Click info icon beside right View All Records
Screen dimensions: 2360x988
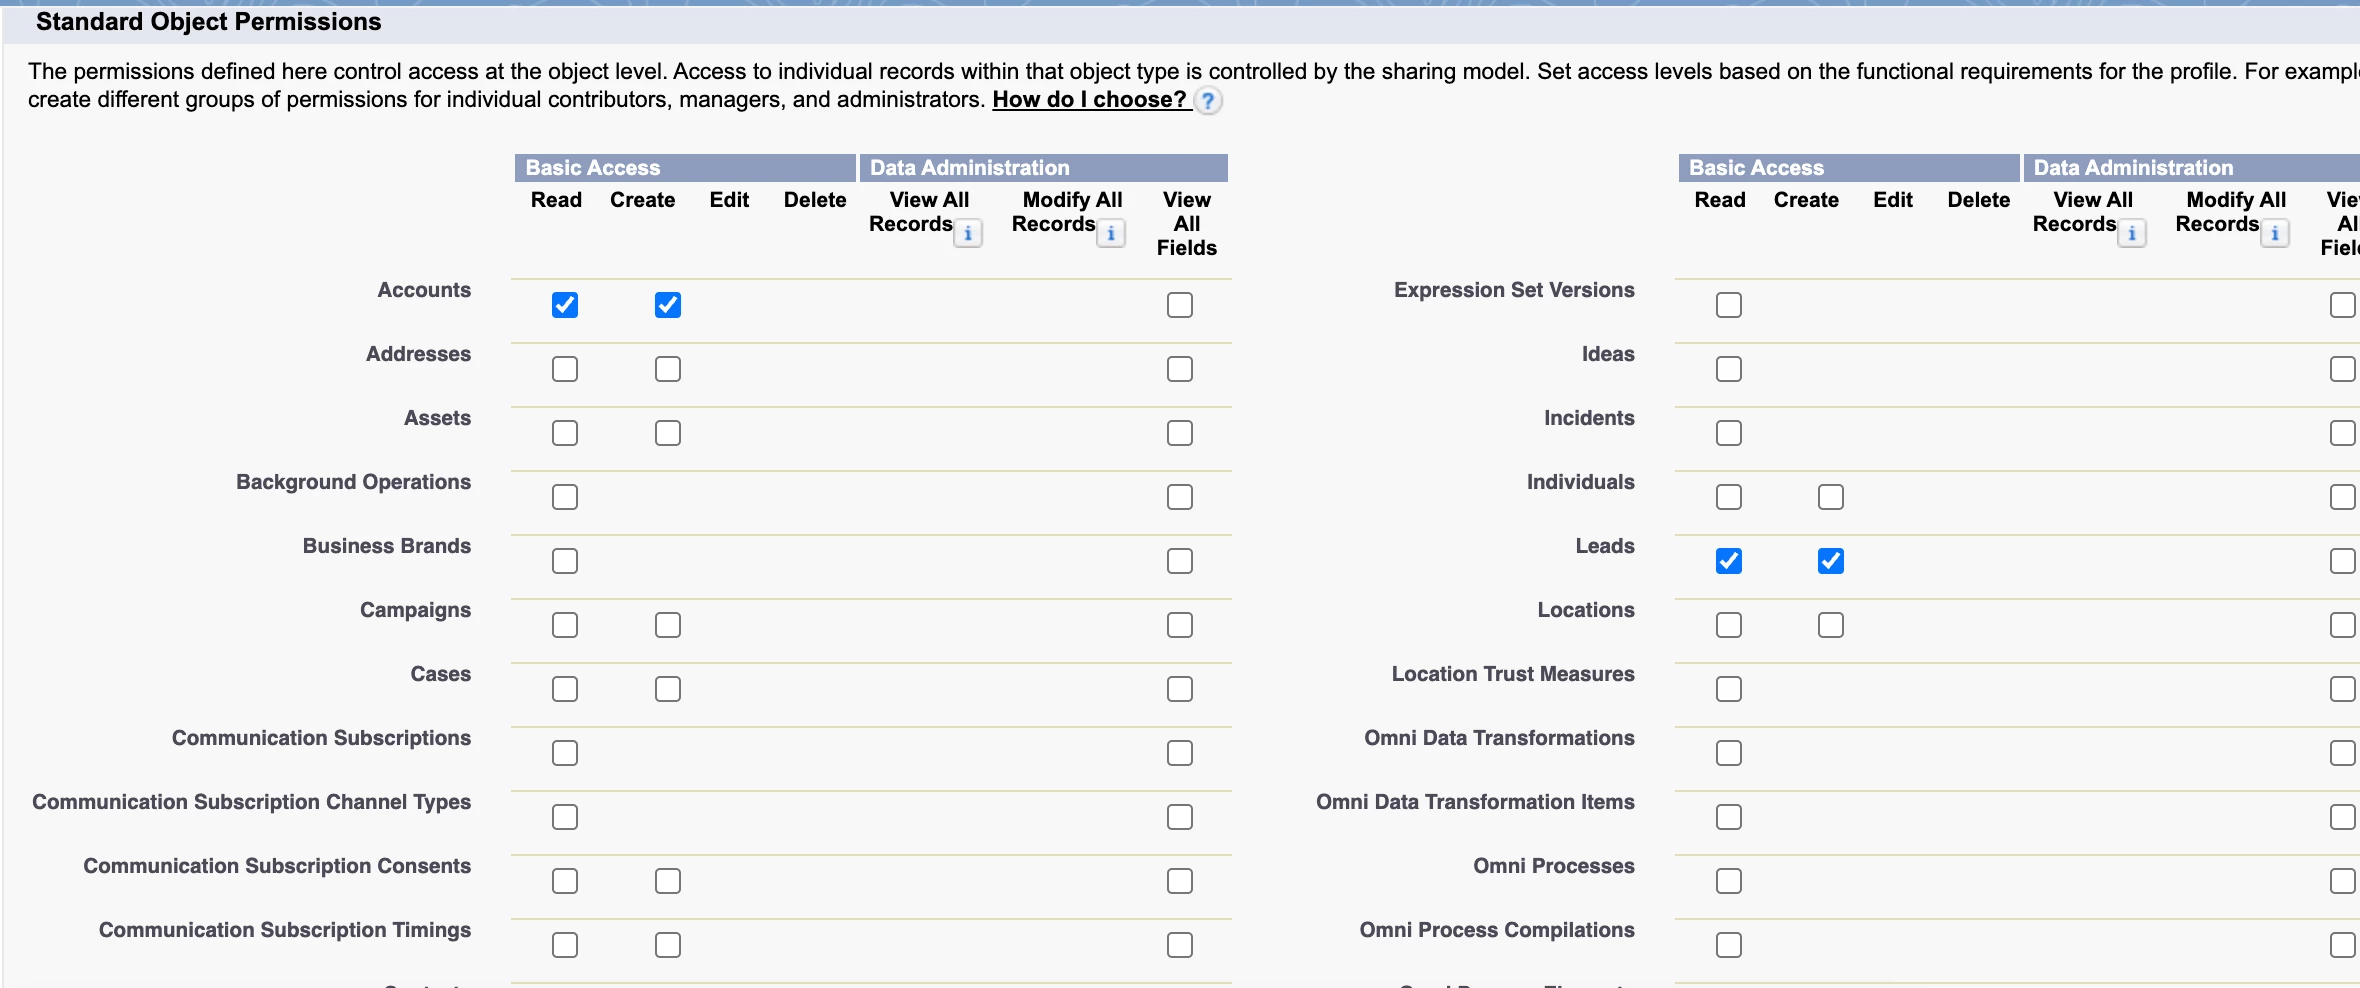(x=2131, y=234)
